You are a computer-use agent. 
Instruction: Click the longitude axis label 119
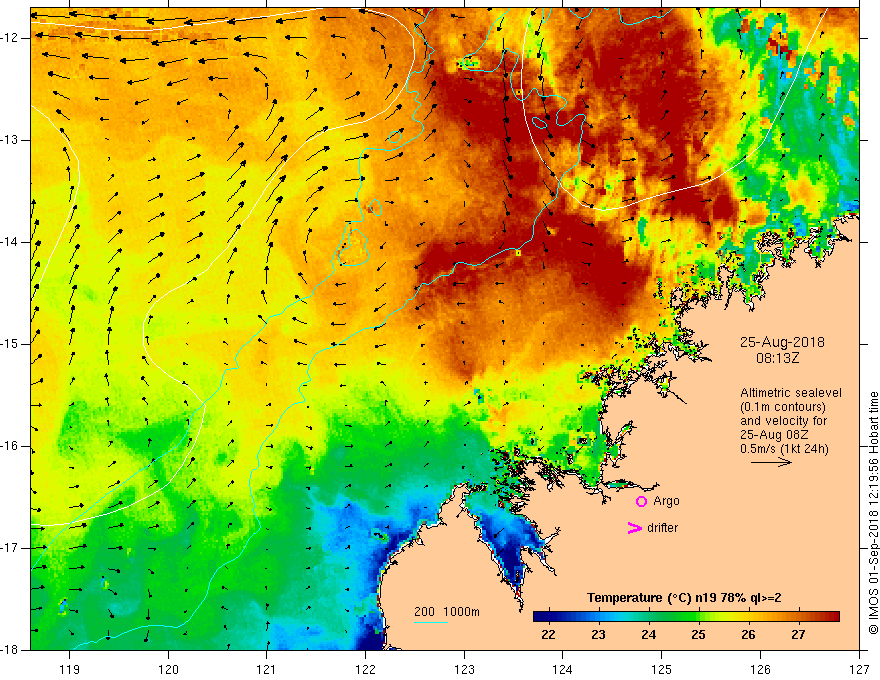pyautogui.click(x=70, y=669)
